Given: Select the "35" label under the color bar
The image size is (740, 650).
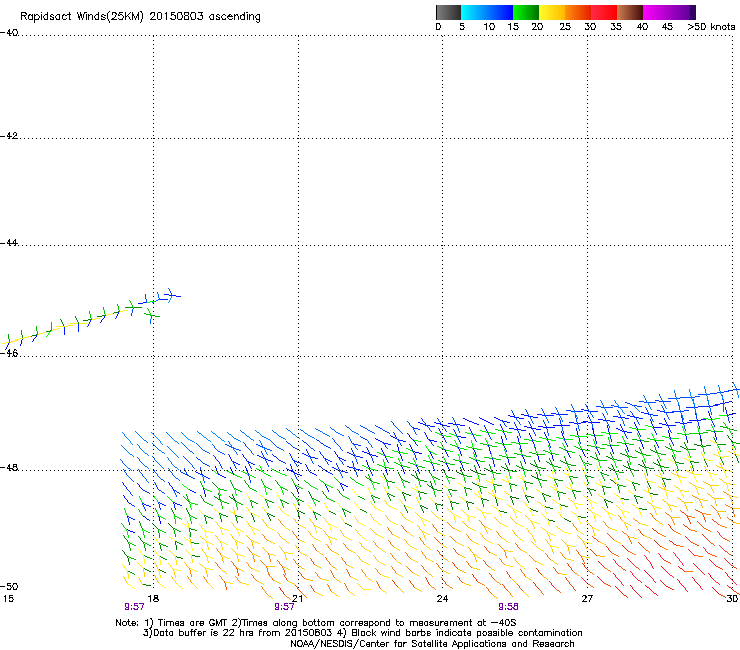Looking at the screenshot, I should coord(616,27).
